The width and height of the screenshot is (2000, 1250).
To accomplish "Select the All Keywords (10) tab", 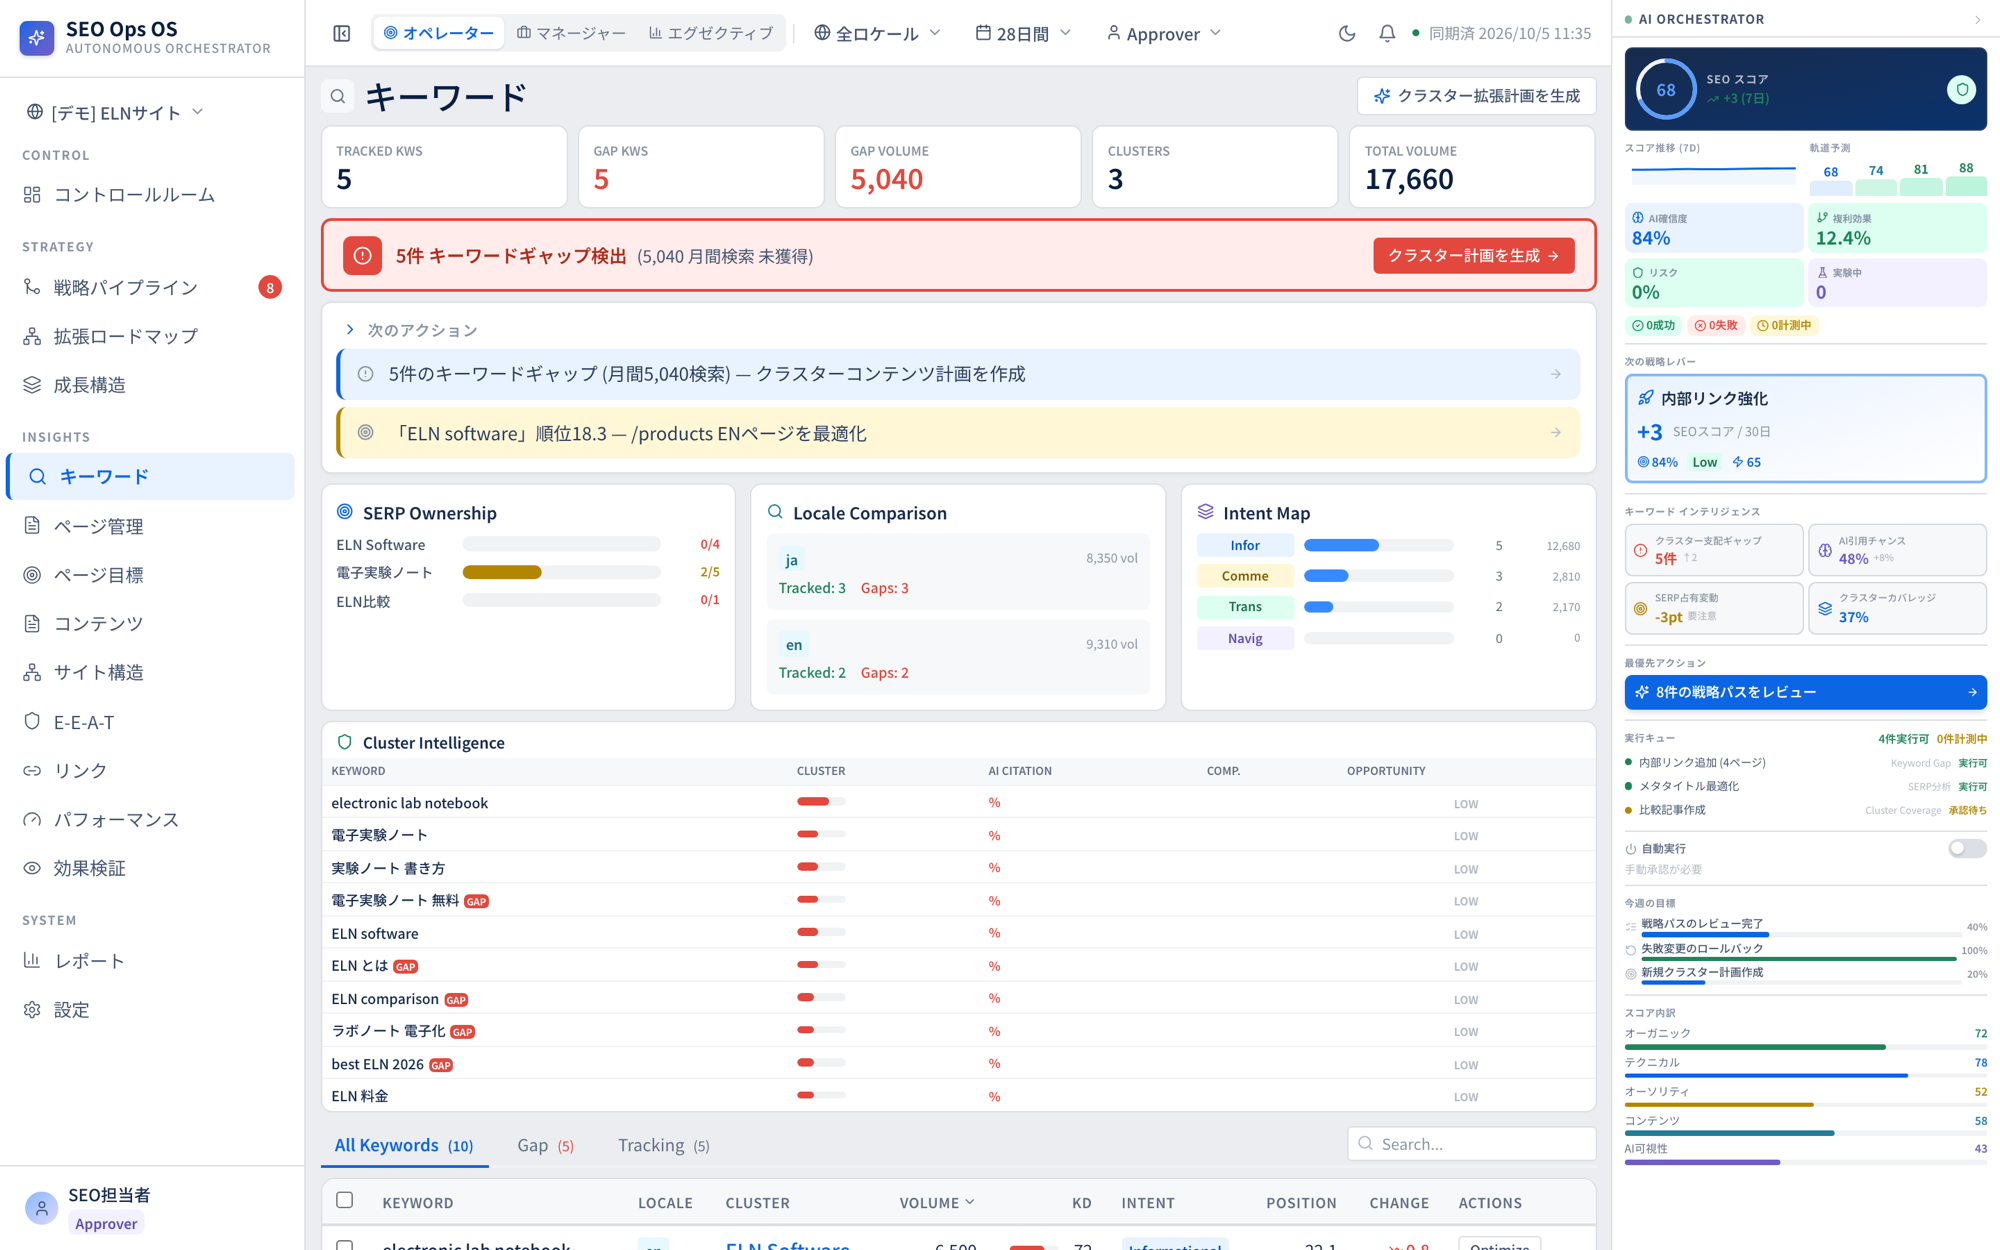I will (404, 1145).
